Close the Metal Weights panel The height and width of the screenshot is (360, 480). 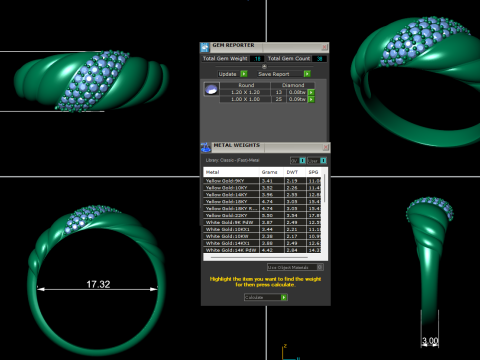326,147
